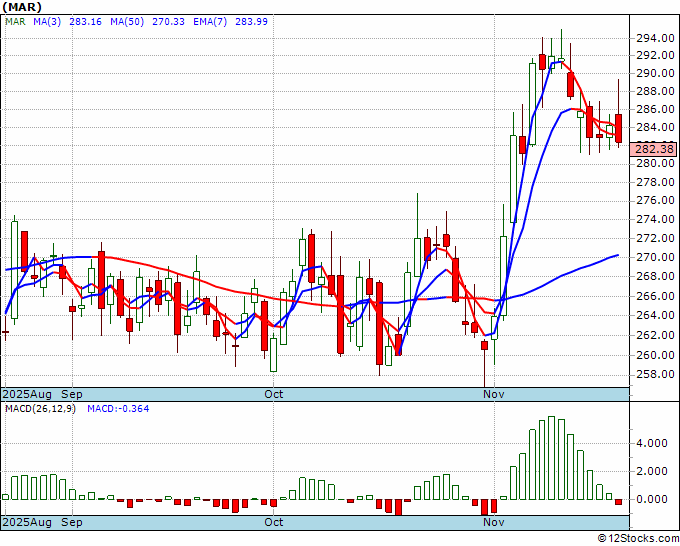This screenshot has height=546, width=680.
Task: Click the 276.00 price axis label
Action: click(655, 200)
